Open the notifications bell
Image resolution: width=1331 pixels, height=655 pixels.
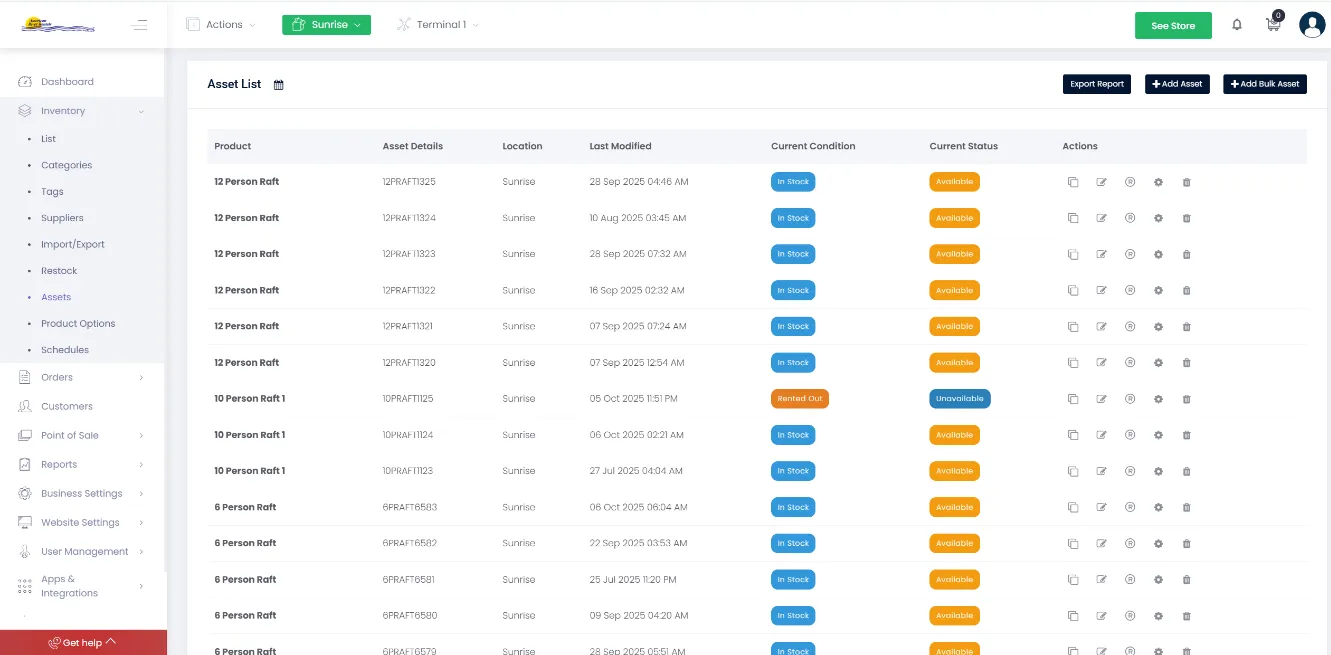tap(1237, 24)
